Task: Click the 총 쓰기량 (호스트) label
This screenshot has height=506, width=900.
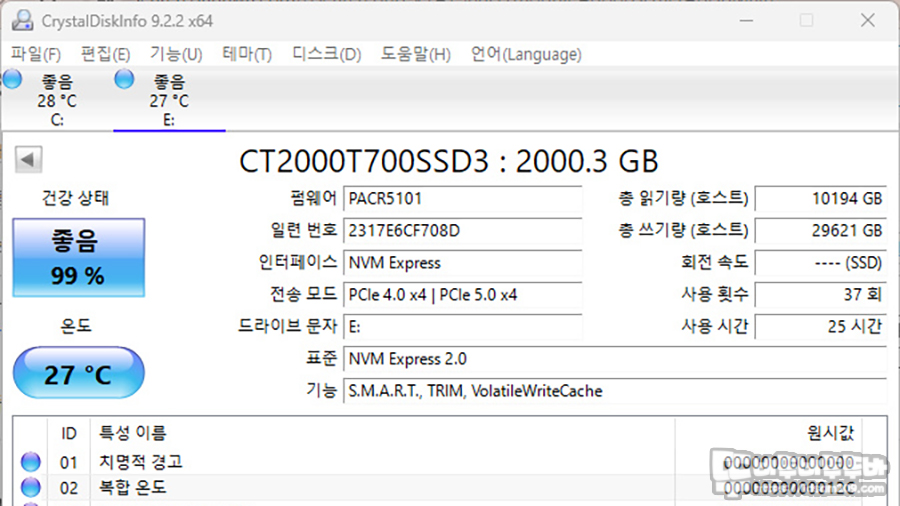Action: pyautogui.click(x=683, y=230)
